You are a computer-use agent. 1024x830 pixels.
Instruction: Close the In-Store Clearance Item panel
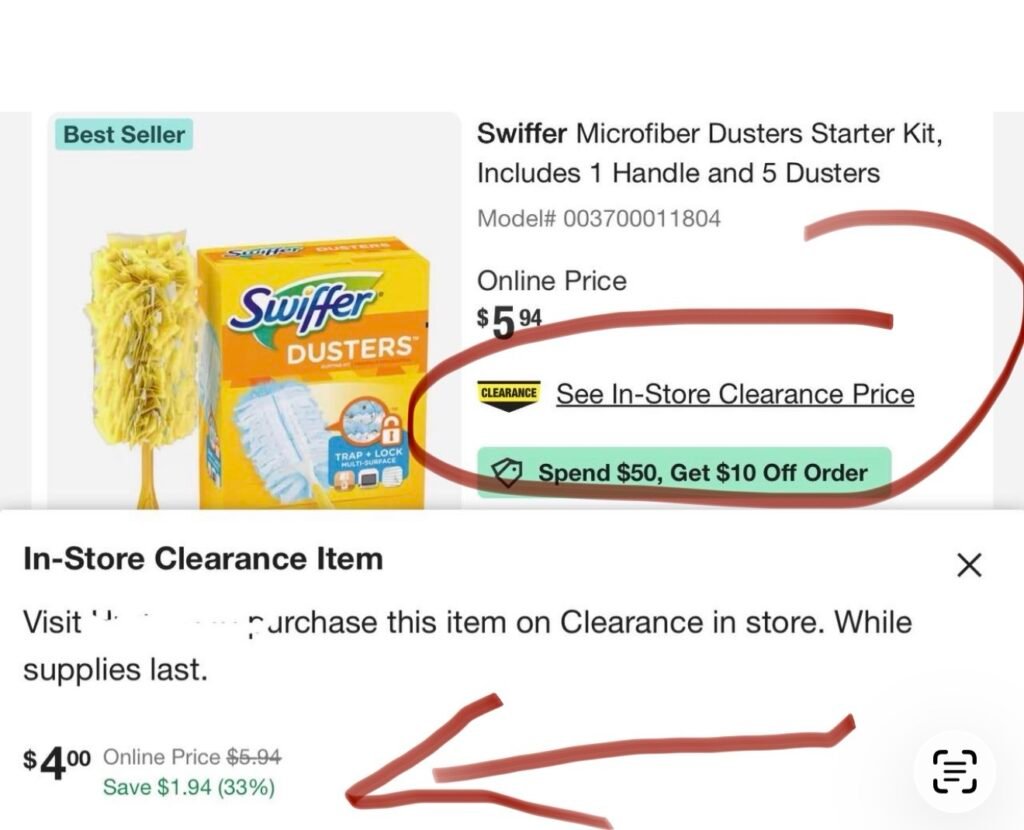(x=968, y=565)
